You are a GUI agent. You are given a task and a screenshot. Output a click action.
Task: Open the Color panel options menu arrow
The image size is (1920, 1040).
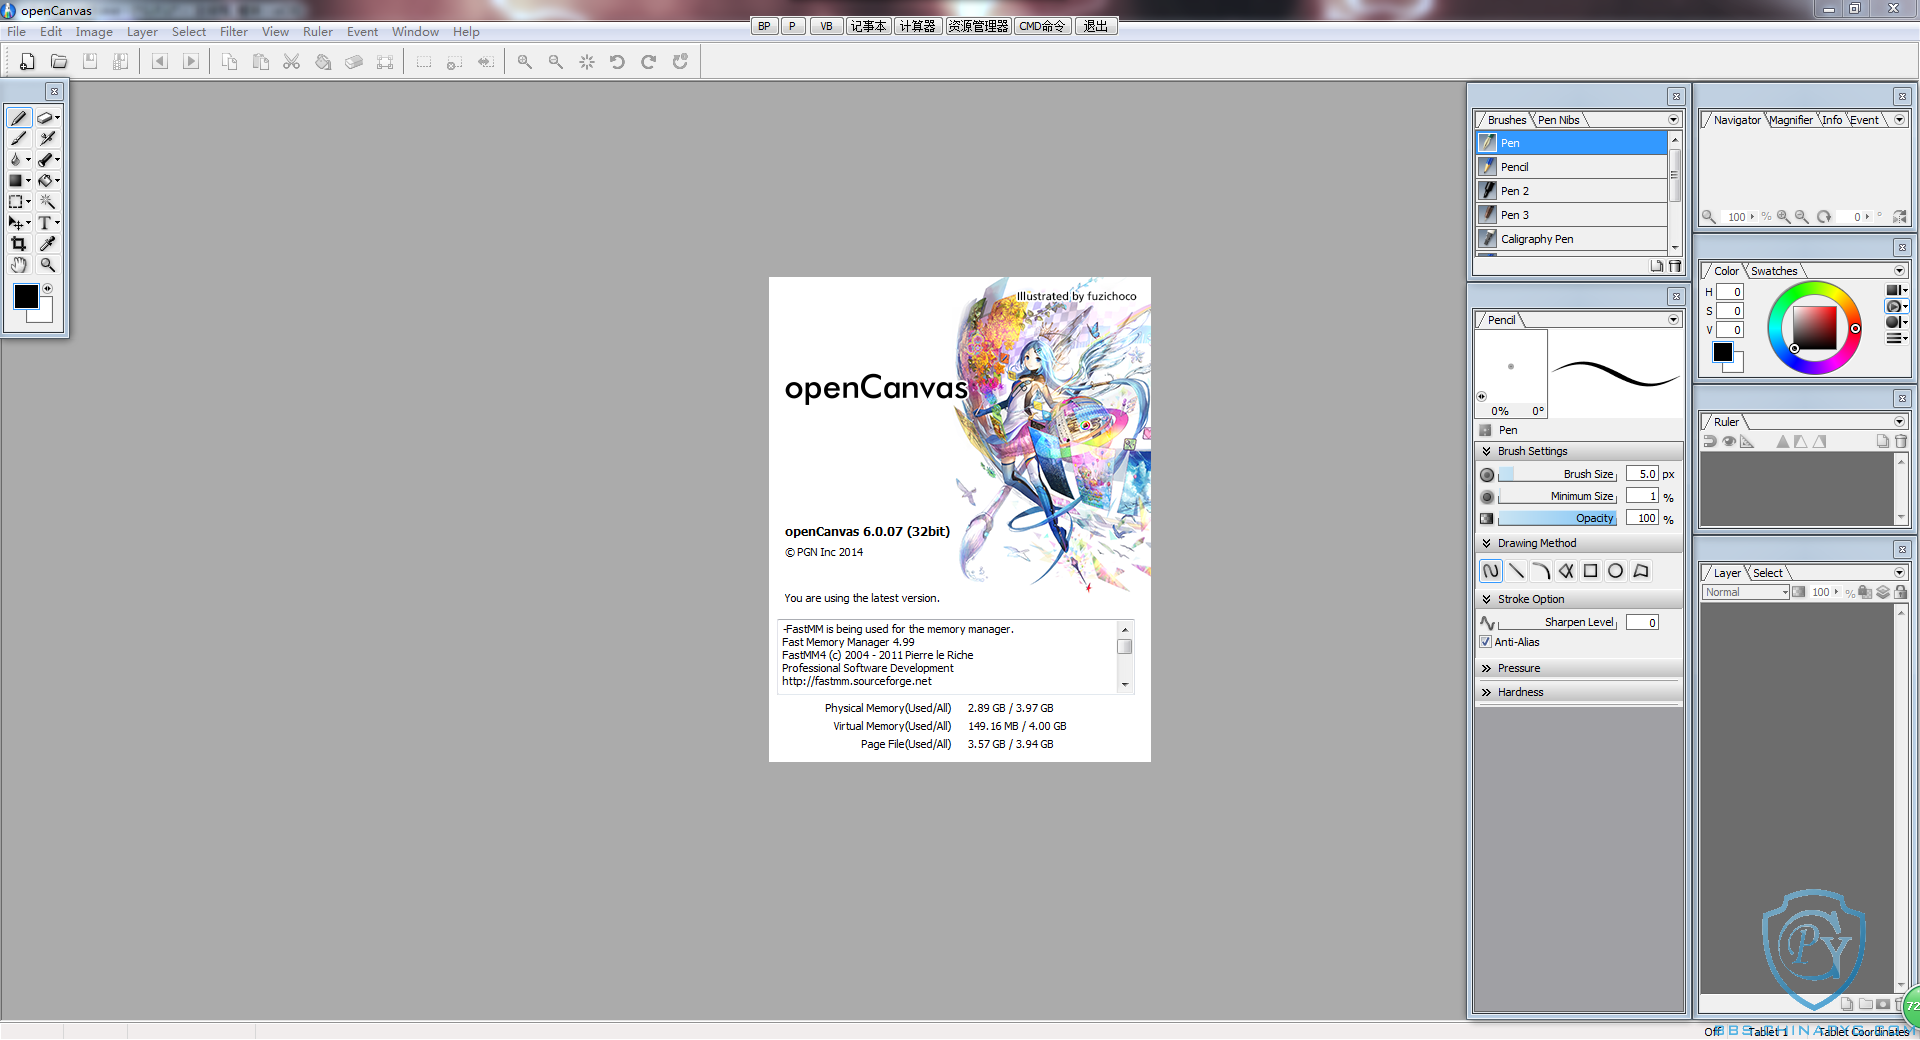1899,271
